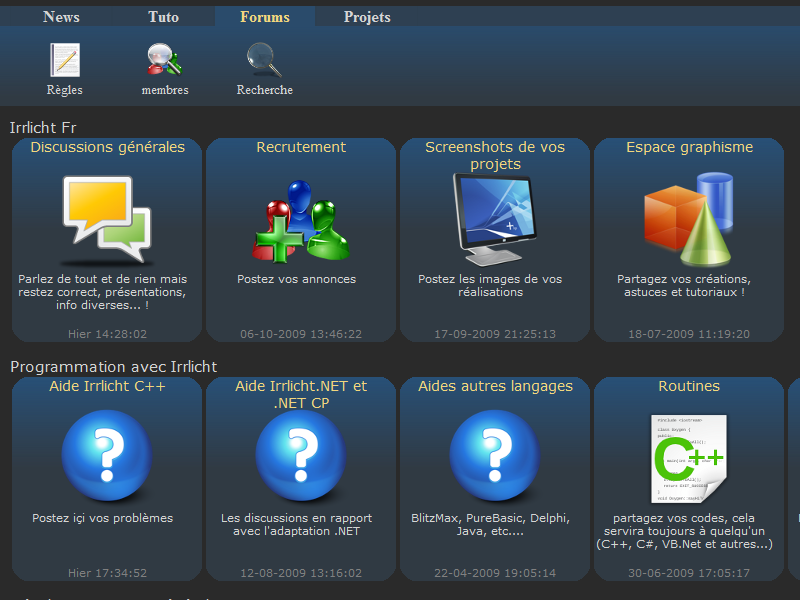The image size is (800, 600).
Task: Click the Discussions générales speech bubbles icon
Action: (107, 220)
